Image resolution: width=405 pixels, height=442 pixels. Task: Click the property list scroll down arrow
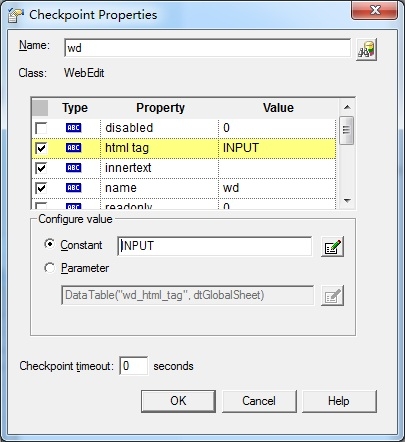347,201
